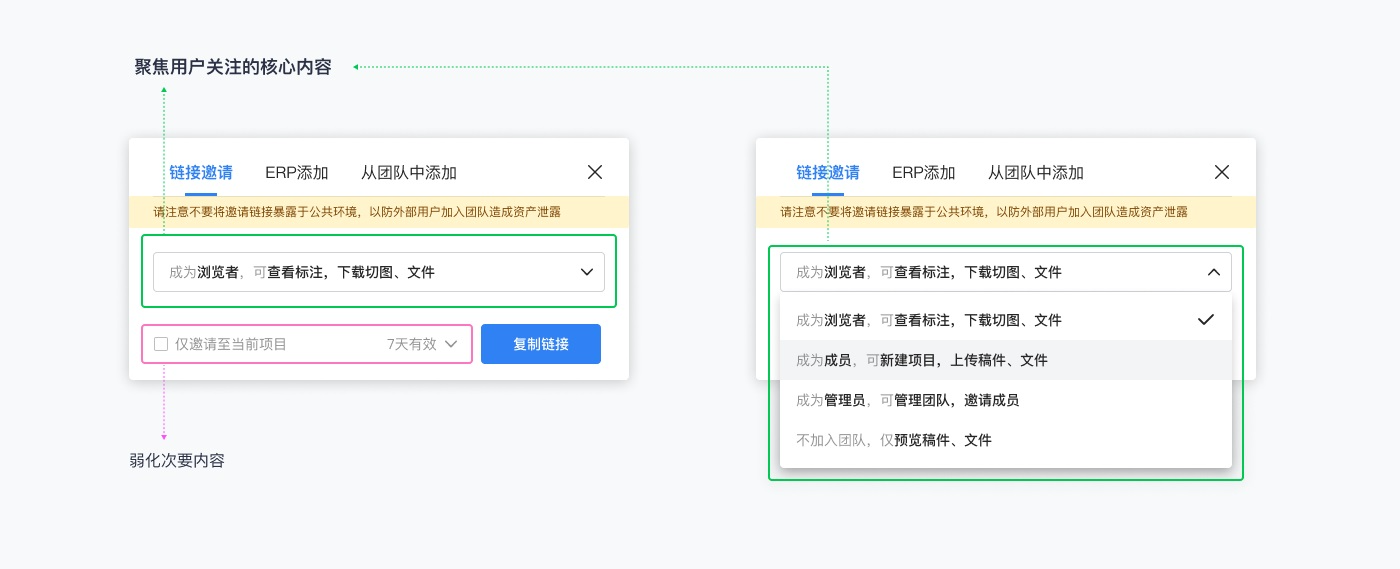Click the label 弱化次要内容
The height and width of the screenshot is (569, 1400).
click(177, 461)
